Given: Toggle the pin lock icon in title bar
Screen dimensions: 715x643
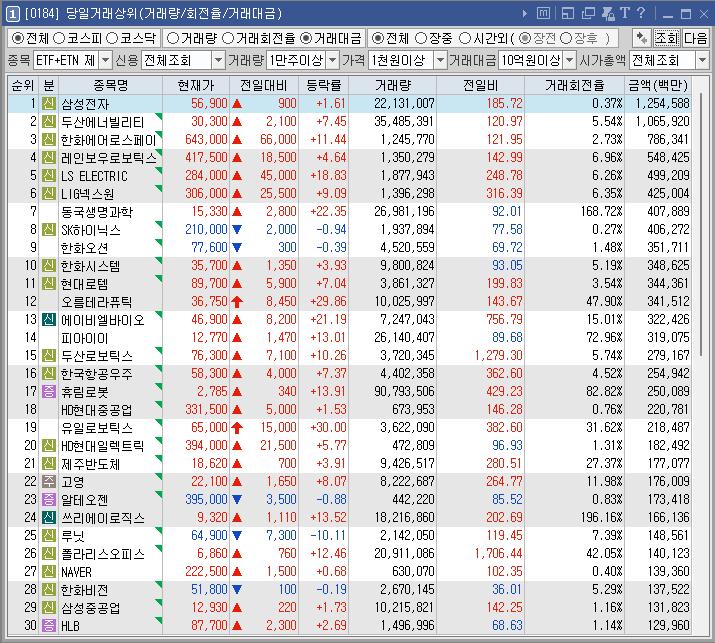Looking at the screenshot, I should pos(608,14).
